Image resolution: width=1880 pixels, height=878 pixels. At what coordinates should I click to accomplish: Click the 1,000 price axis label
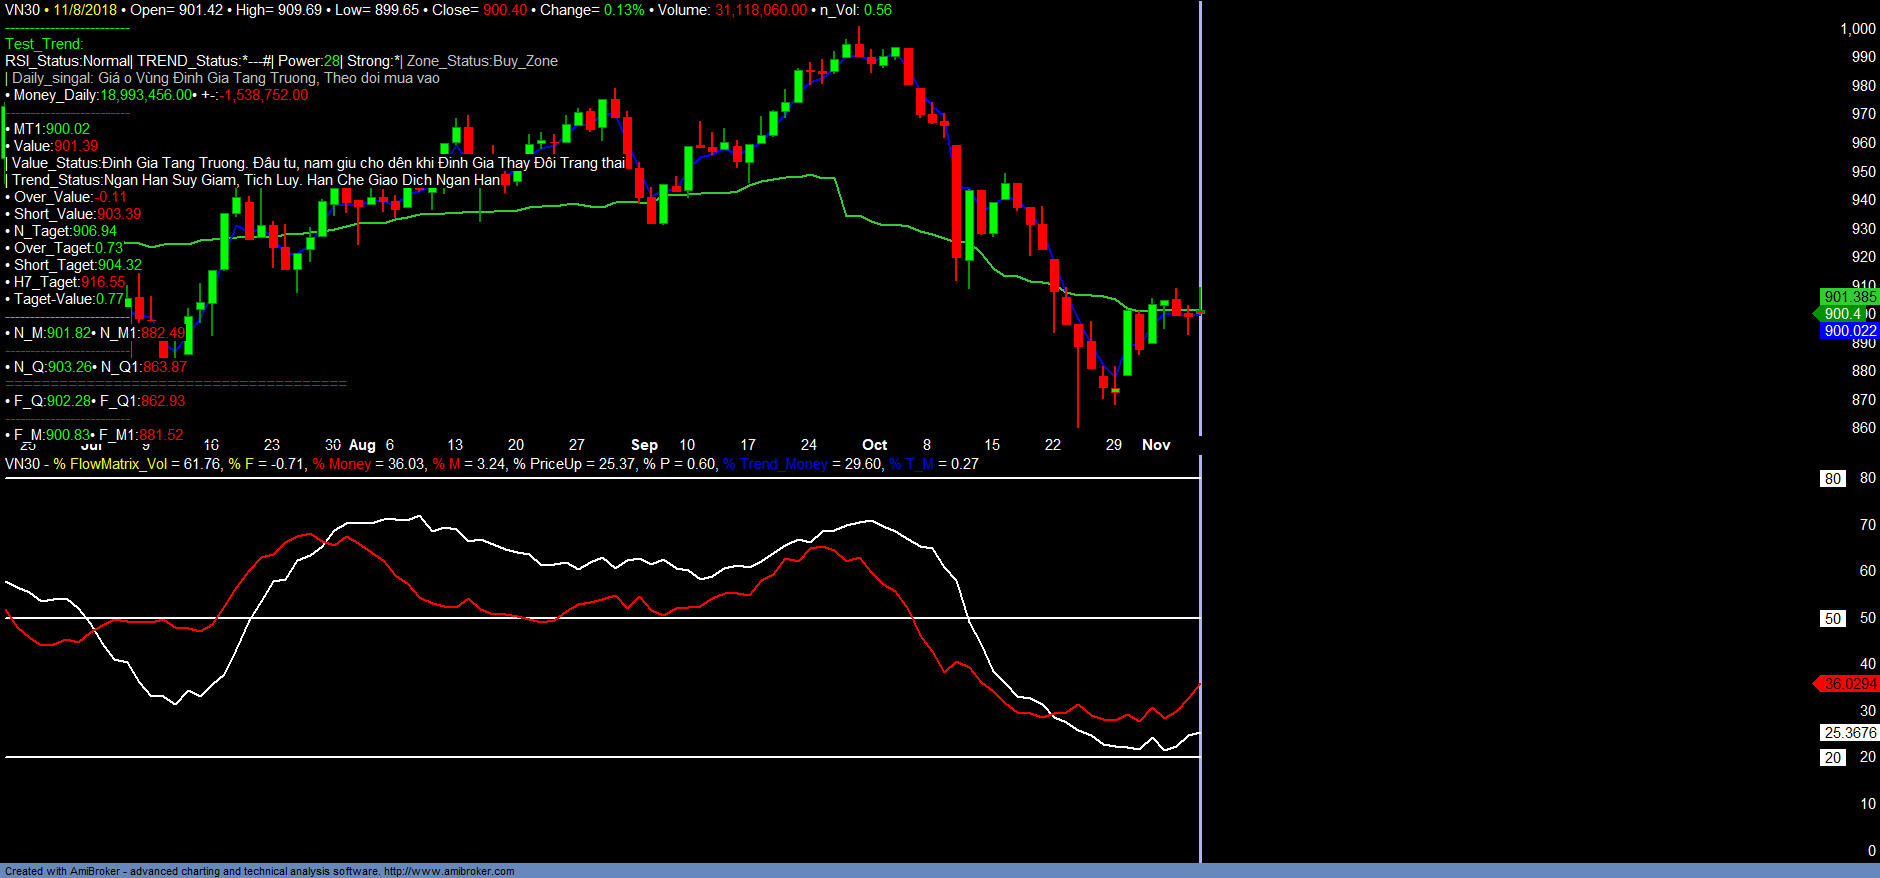tap(1857, 29)
